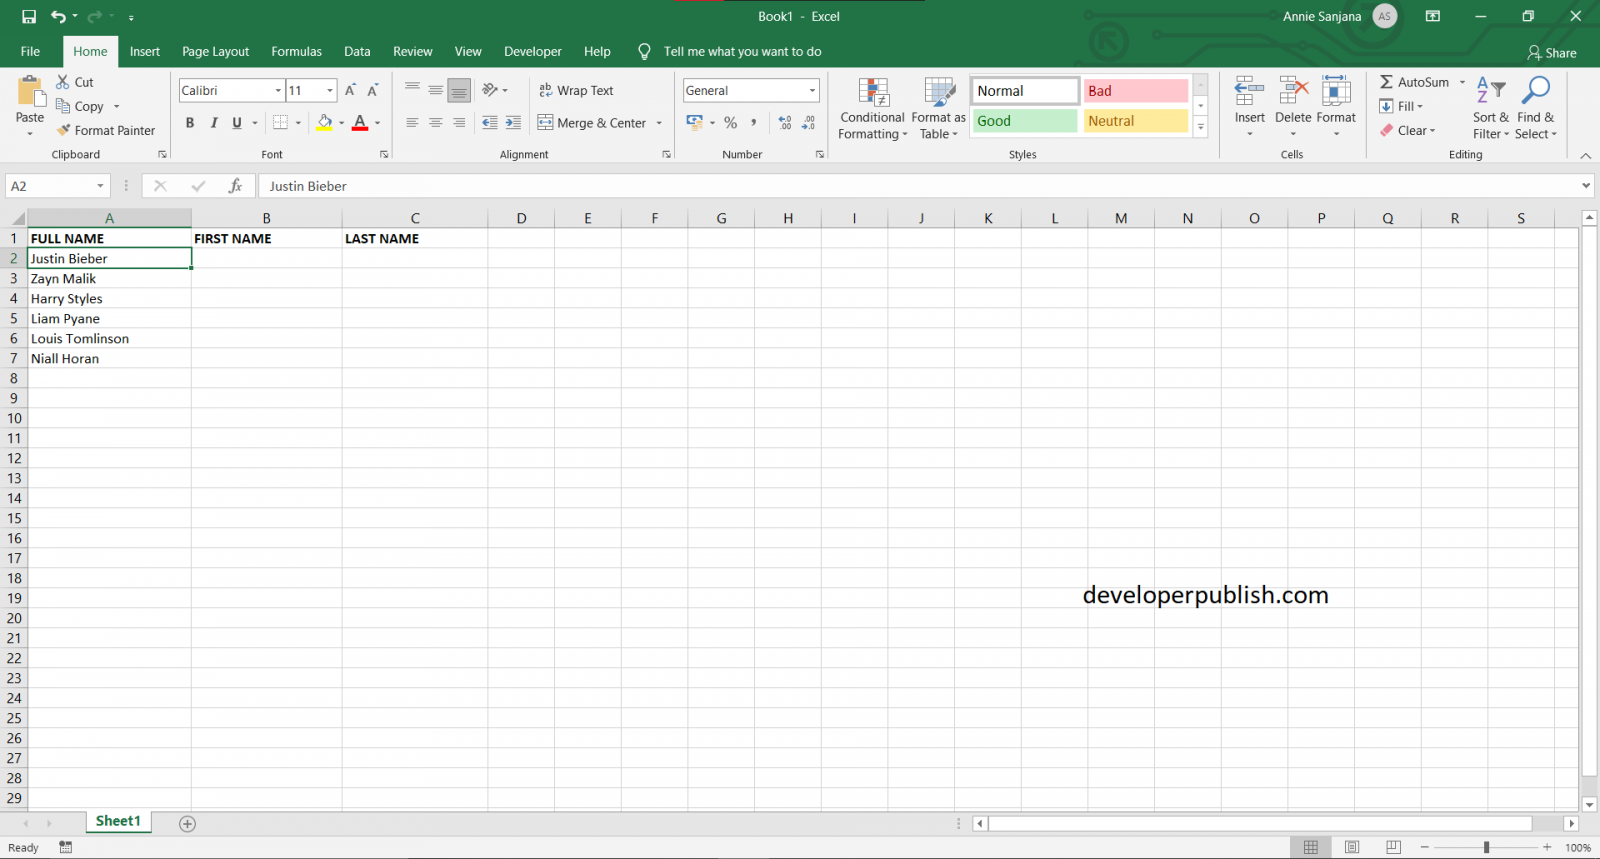Click the Find & Select magnifier icon

1535,91
